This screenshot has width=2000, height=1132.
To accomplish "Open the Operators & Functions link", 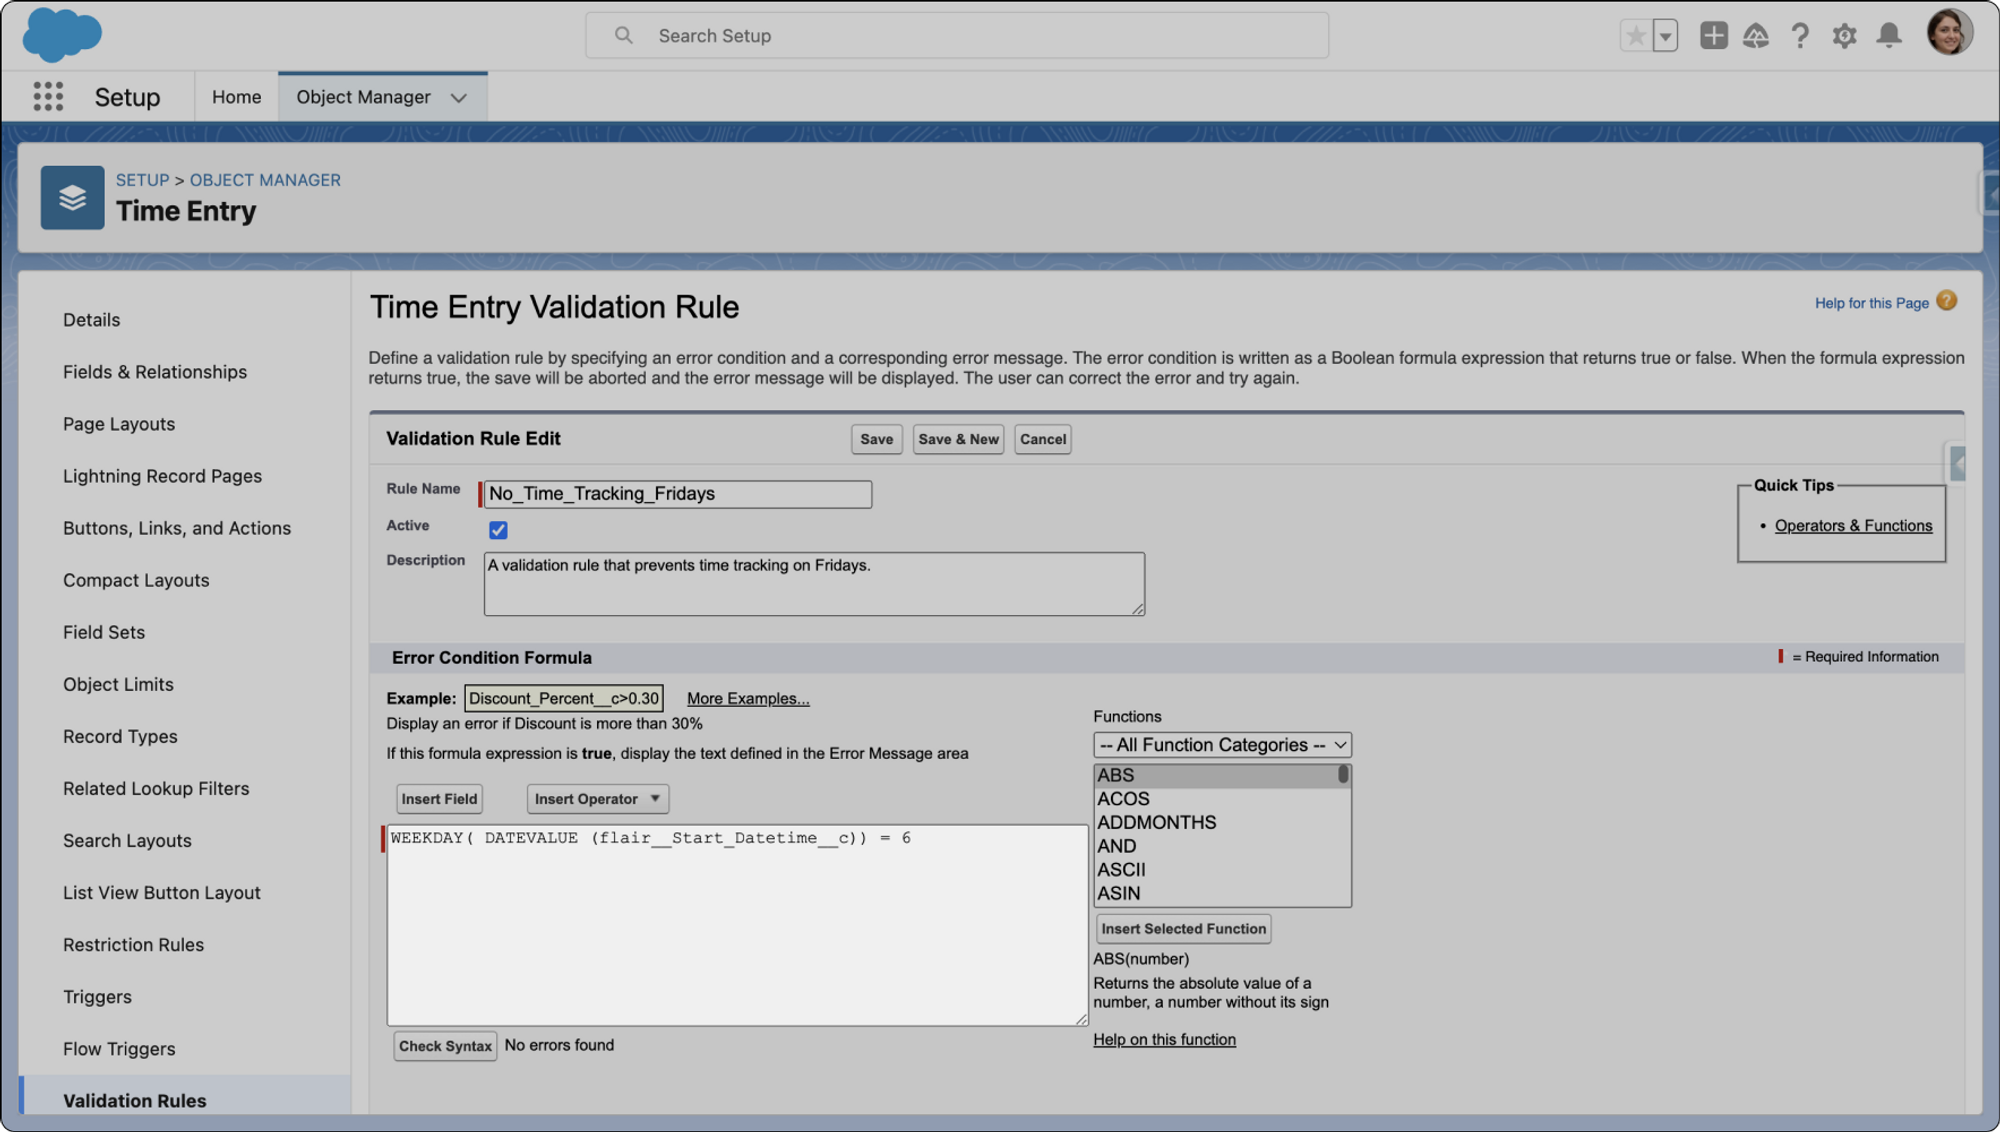I will [x=1853, y=526].
